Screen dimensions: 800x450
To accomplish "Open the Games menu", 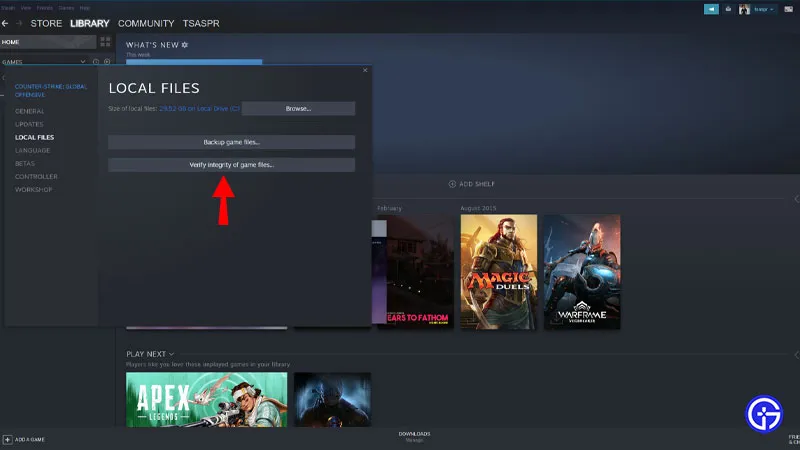I will pos(66,8).
